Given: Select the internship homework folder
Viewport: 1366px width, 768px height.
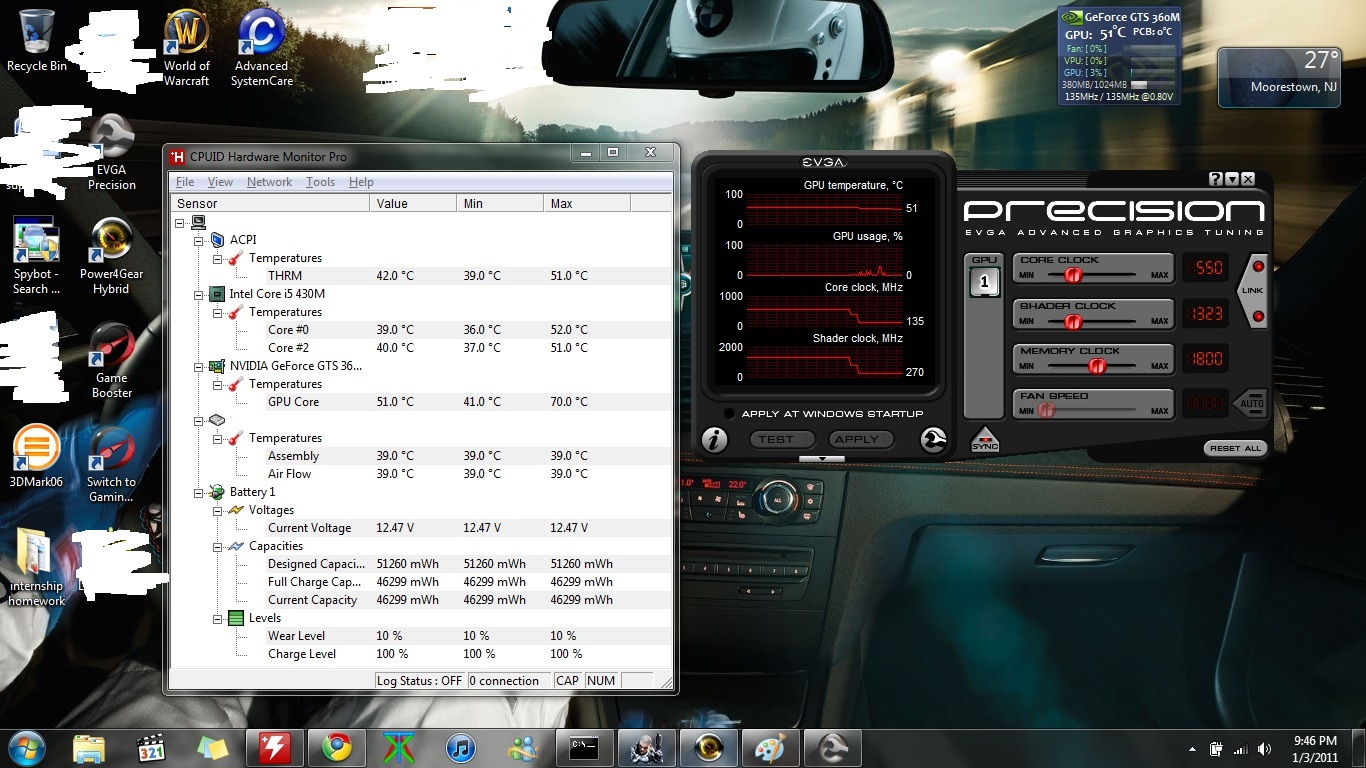Looking at the screenshot, I should (37, 567).
